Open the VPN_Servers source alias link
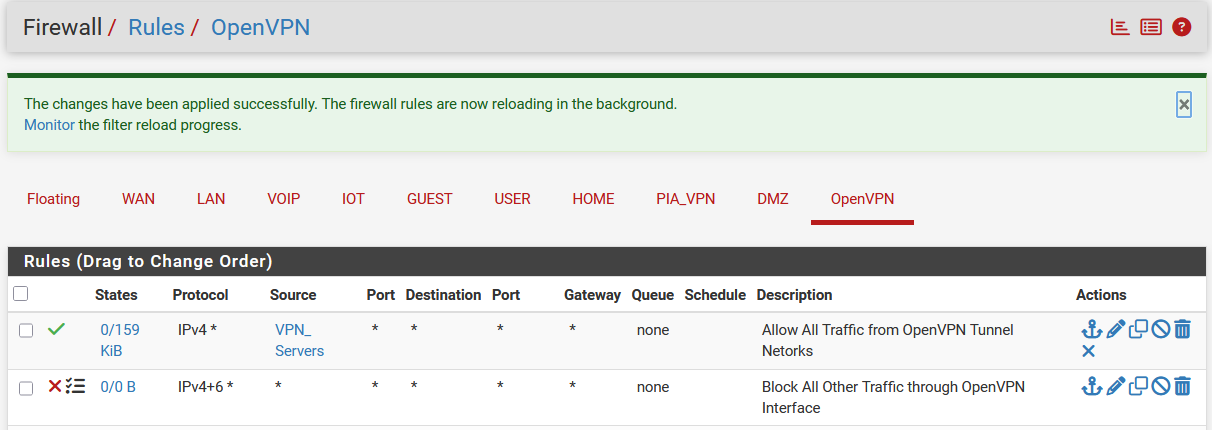 click(299, 340)
